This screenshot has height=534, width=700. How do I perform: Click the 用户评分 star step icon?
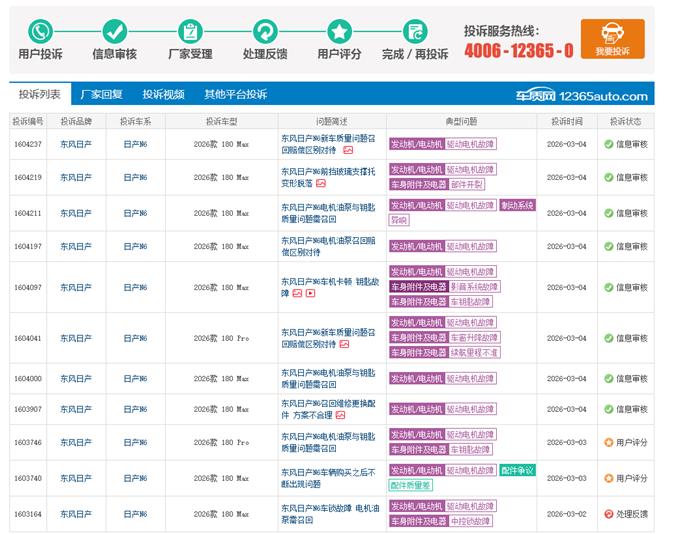(340, 31)
